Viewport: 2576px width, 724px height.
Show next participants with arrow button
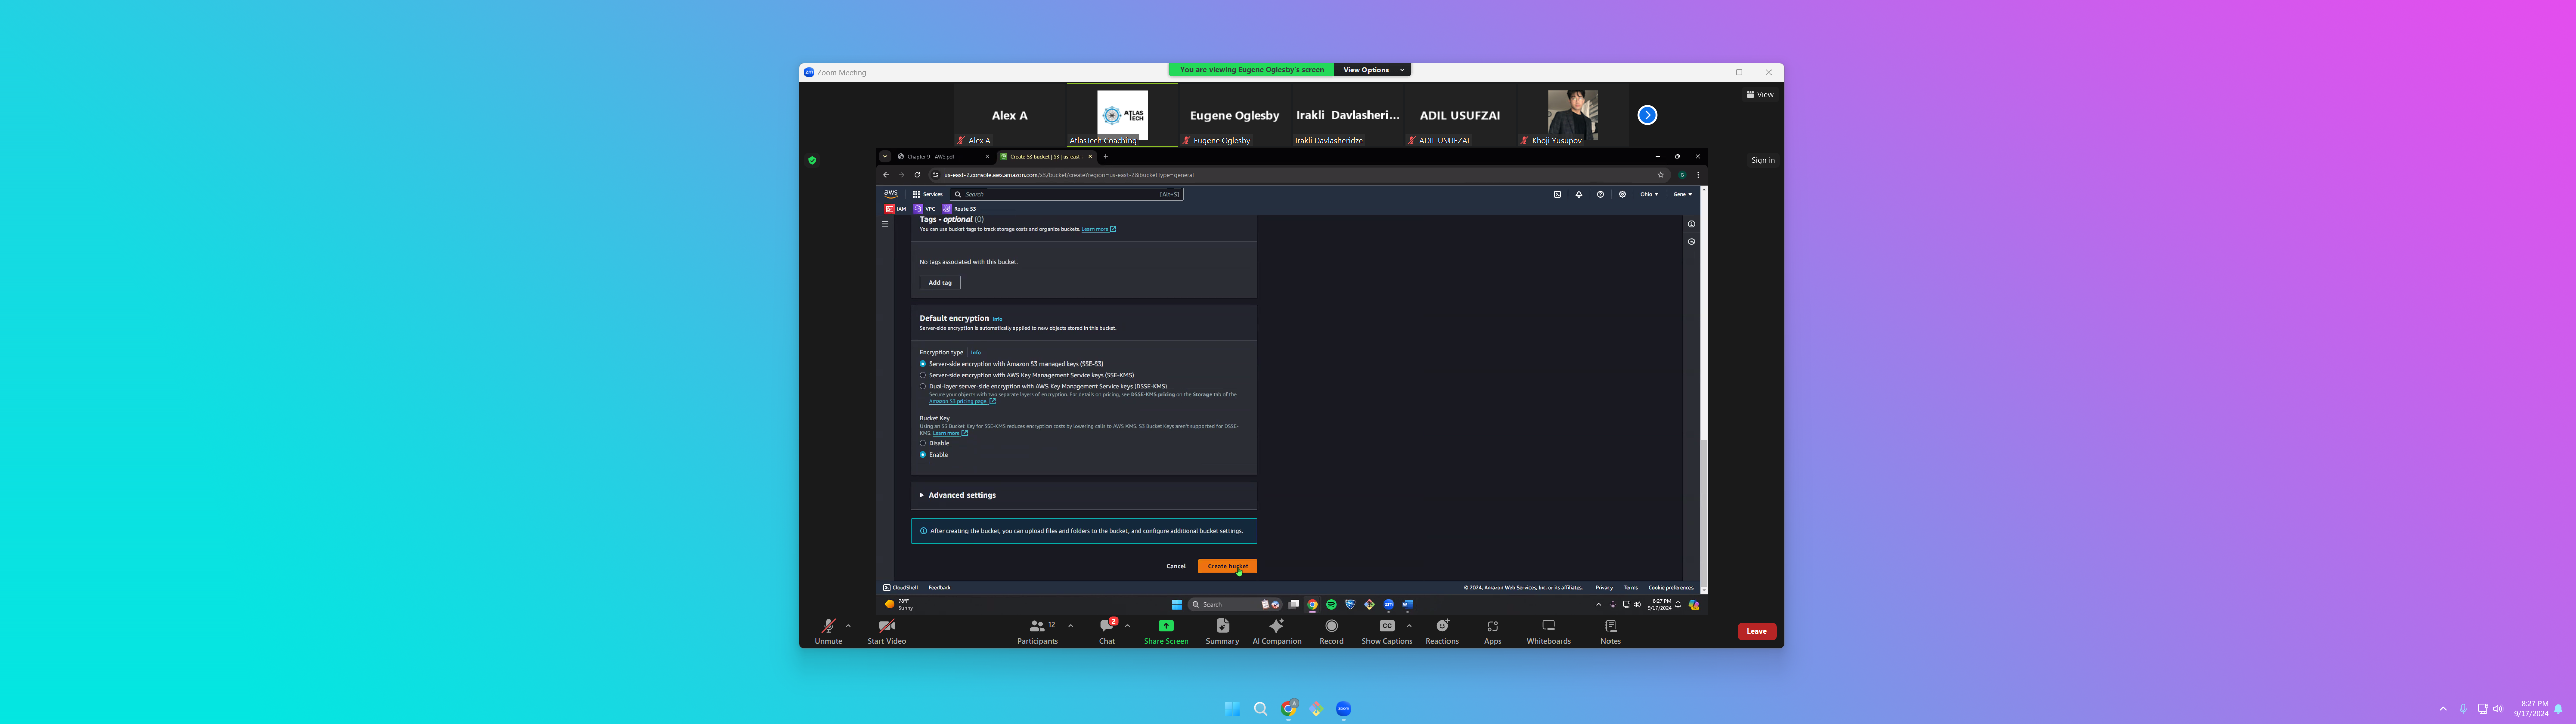[x=1647, y=115]
